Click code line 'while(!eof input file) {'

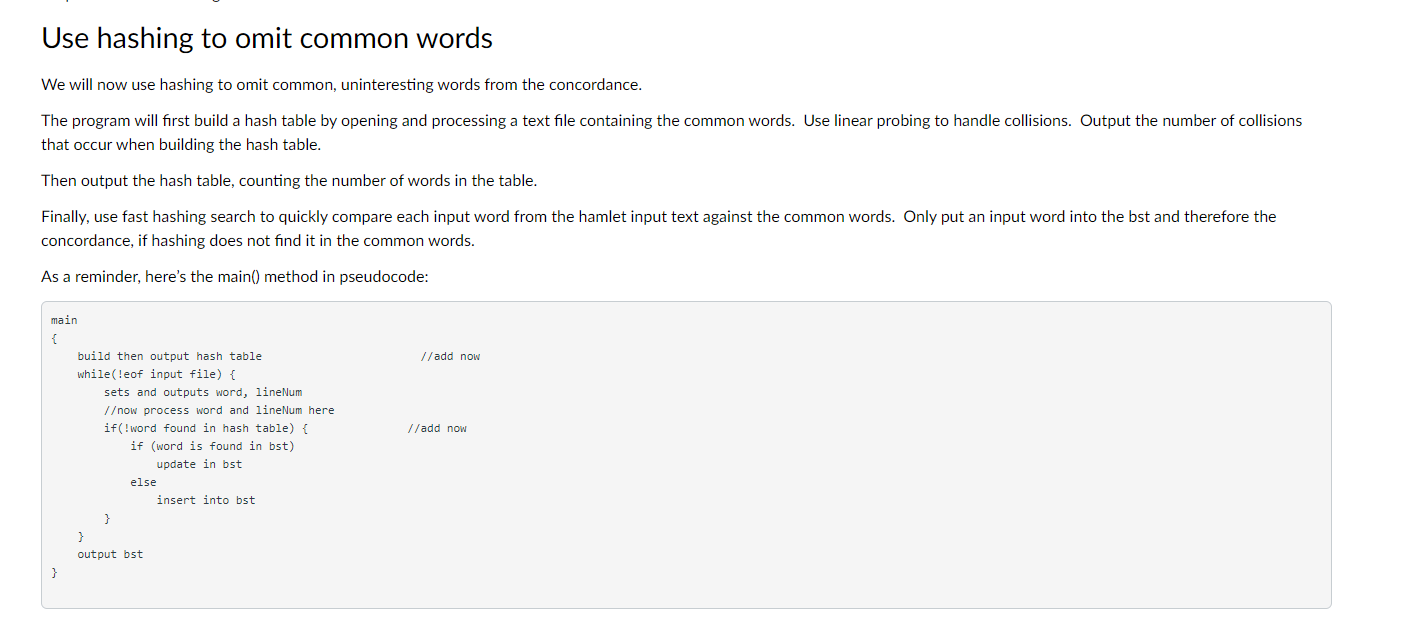tap(156, 374)
